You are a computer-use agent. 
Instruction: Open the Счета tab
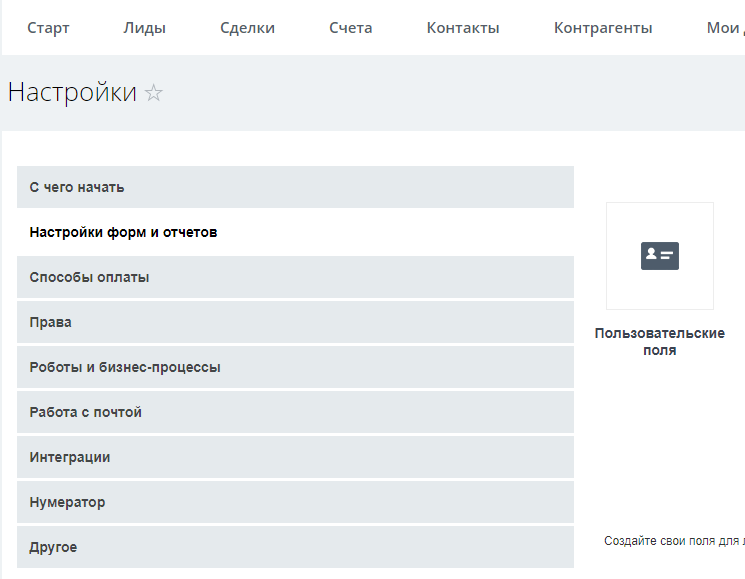tap(351, 28)
